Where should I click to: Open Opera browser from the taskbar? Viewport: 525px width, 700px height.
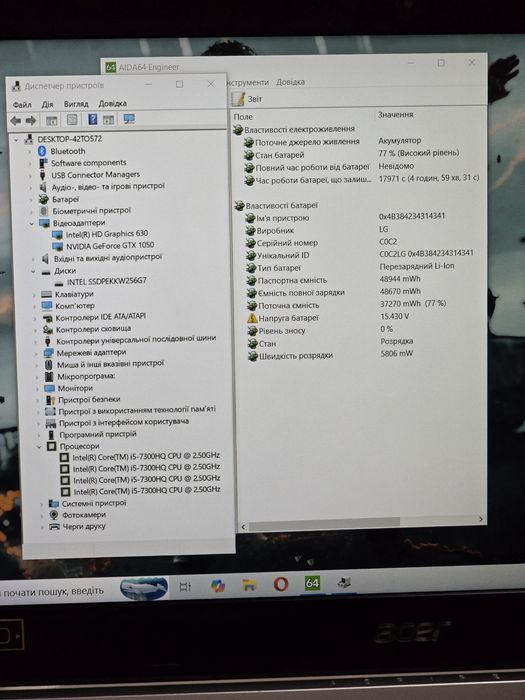pyautogui.click(x=280, y=584)
